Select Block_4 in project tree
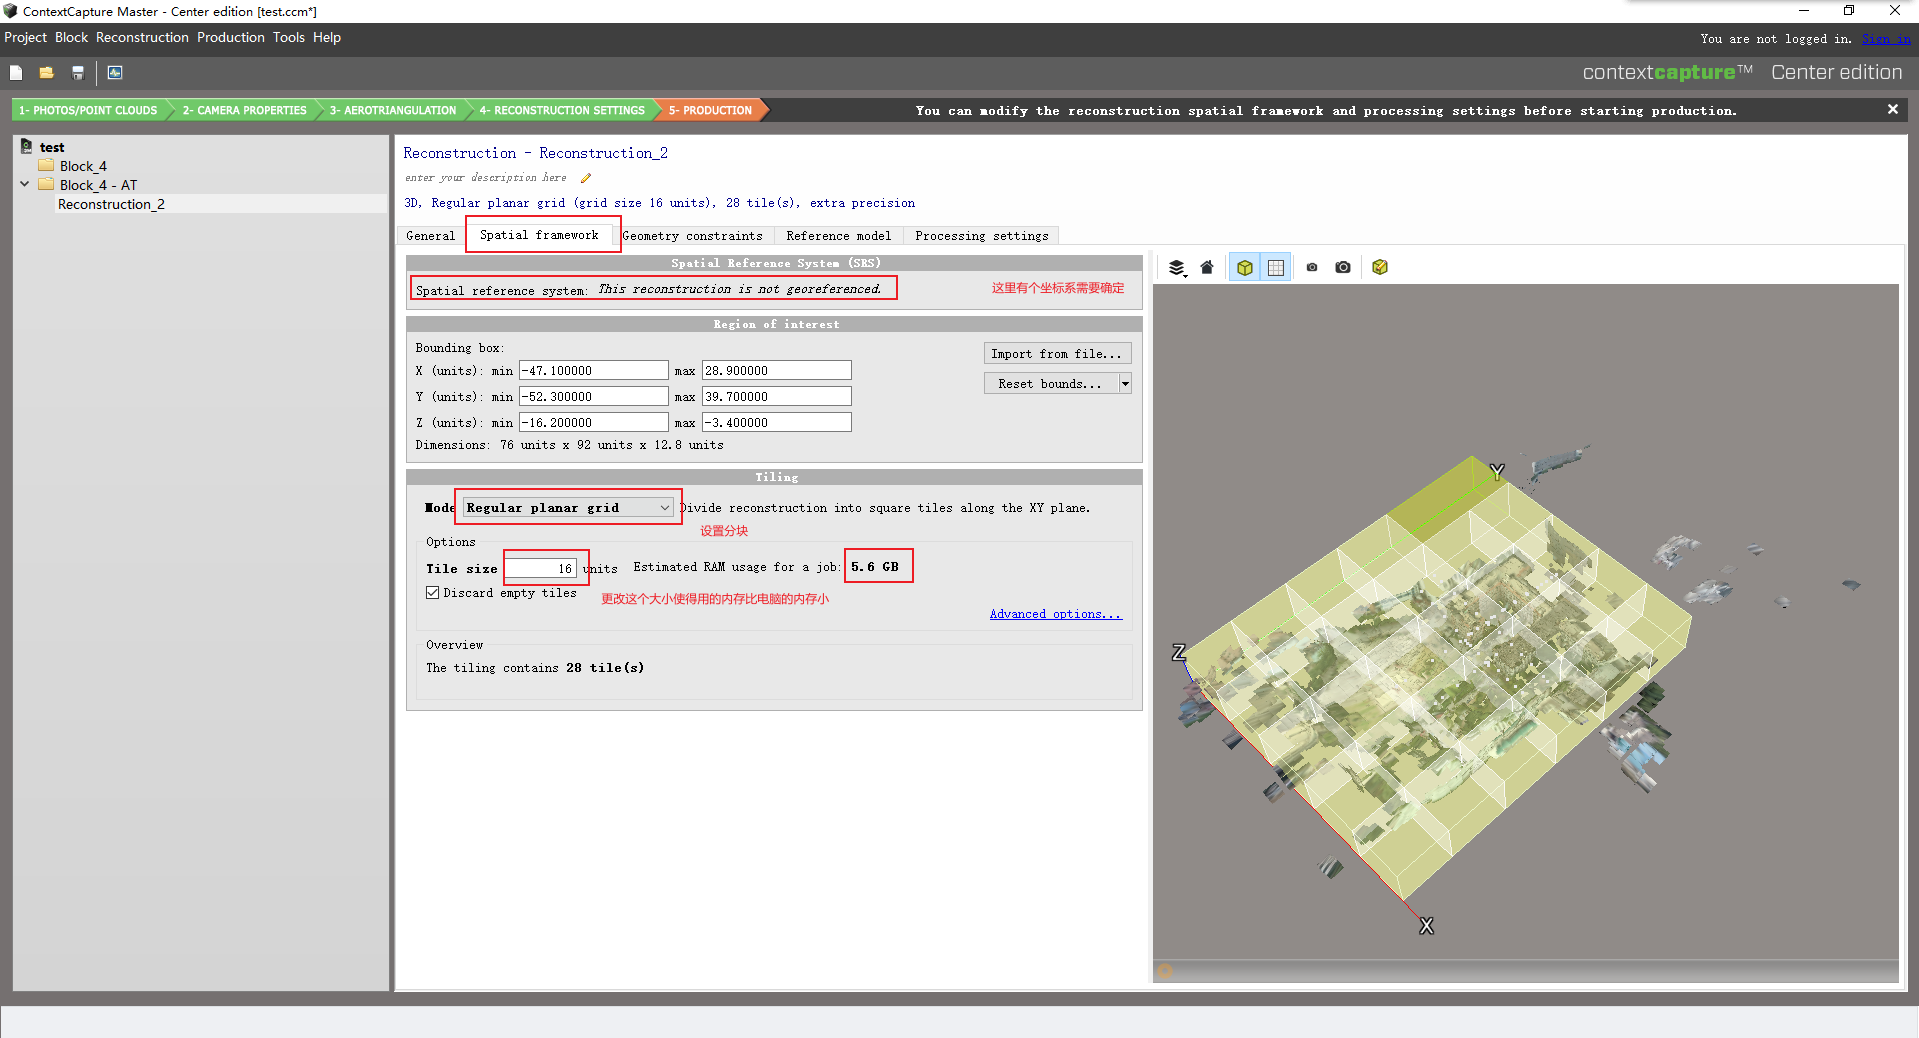1919x1038 pixels. click(83, 166)
